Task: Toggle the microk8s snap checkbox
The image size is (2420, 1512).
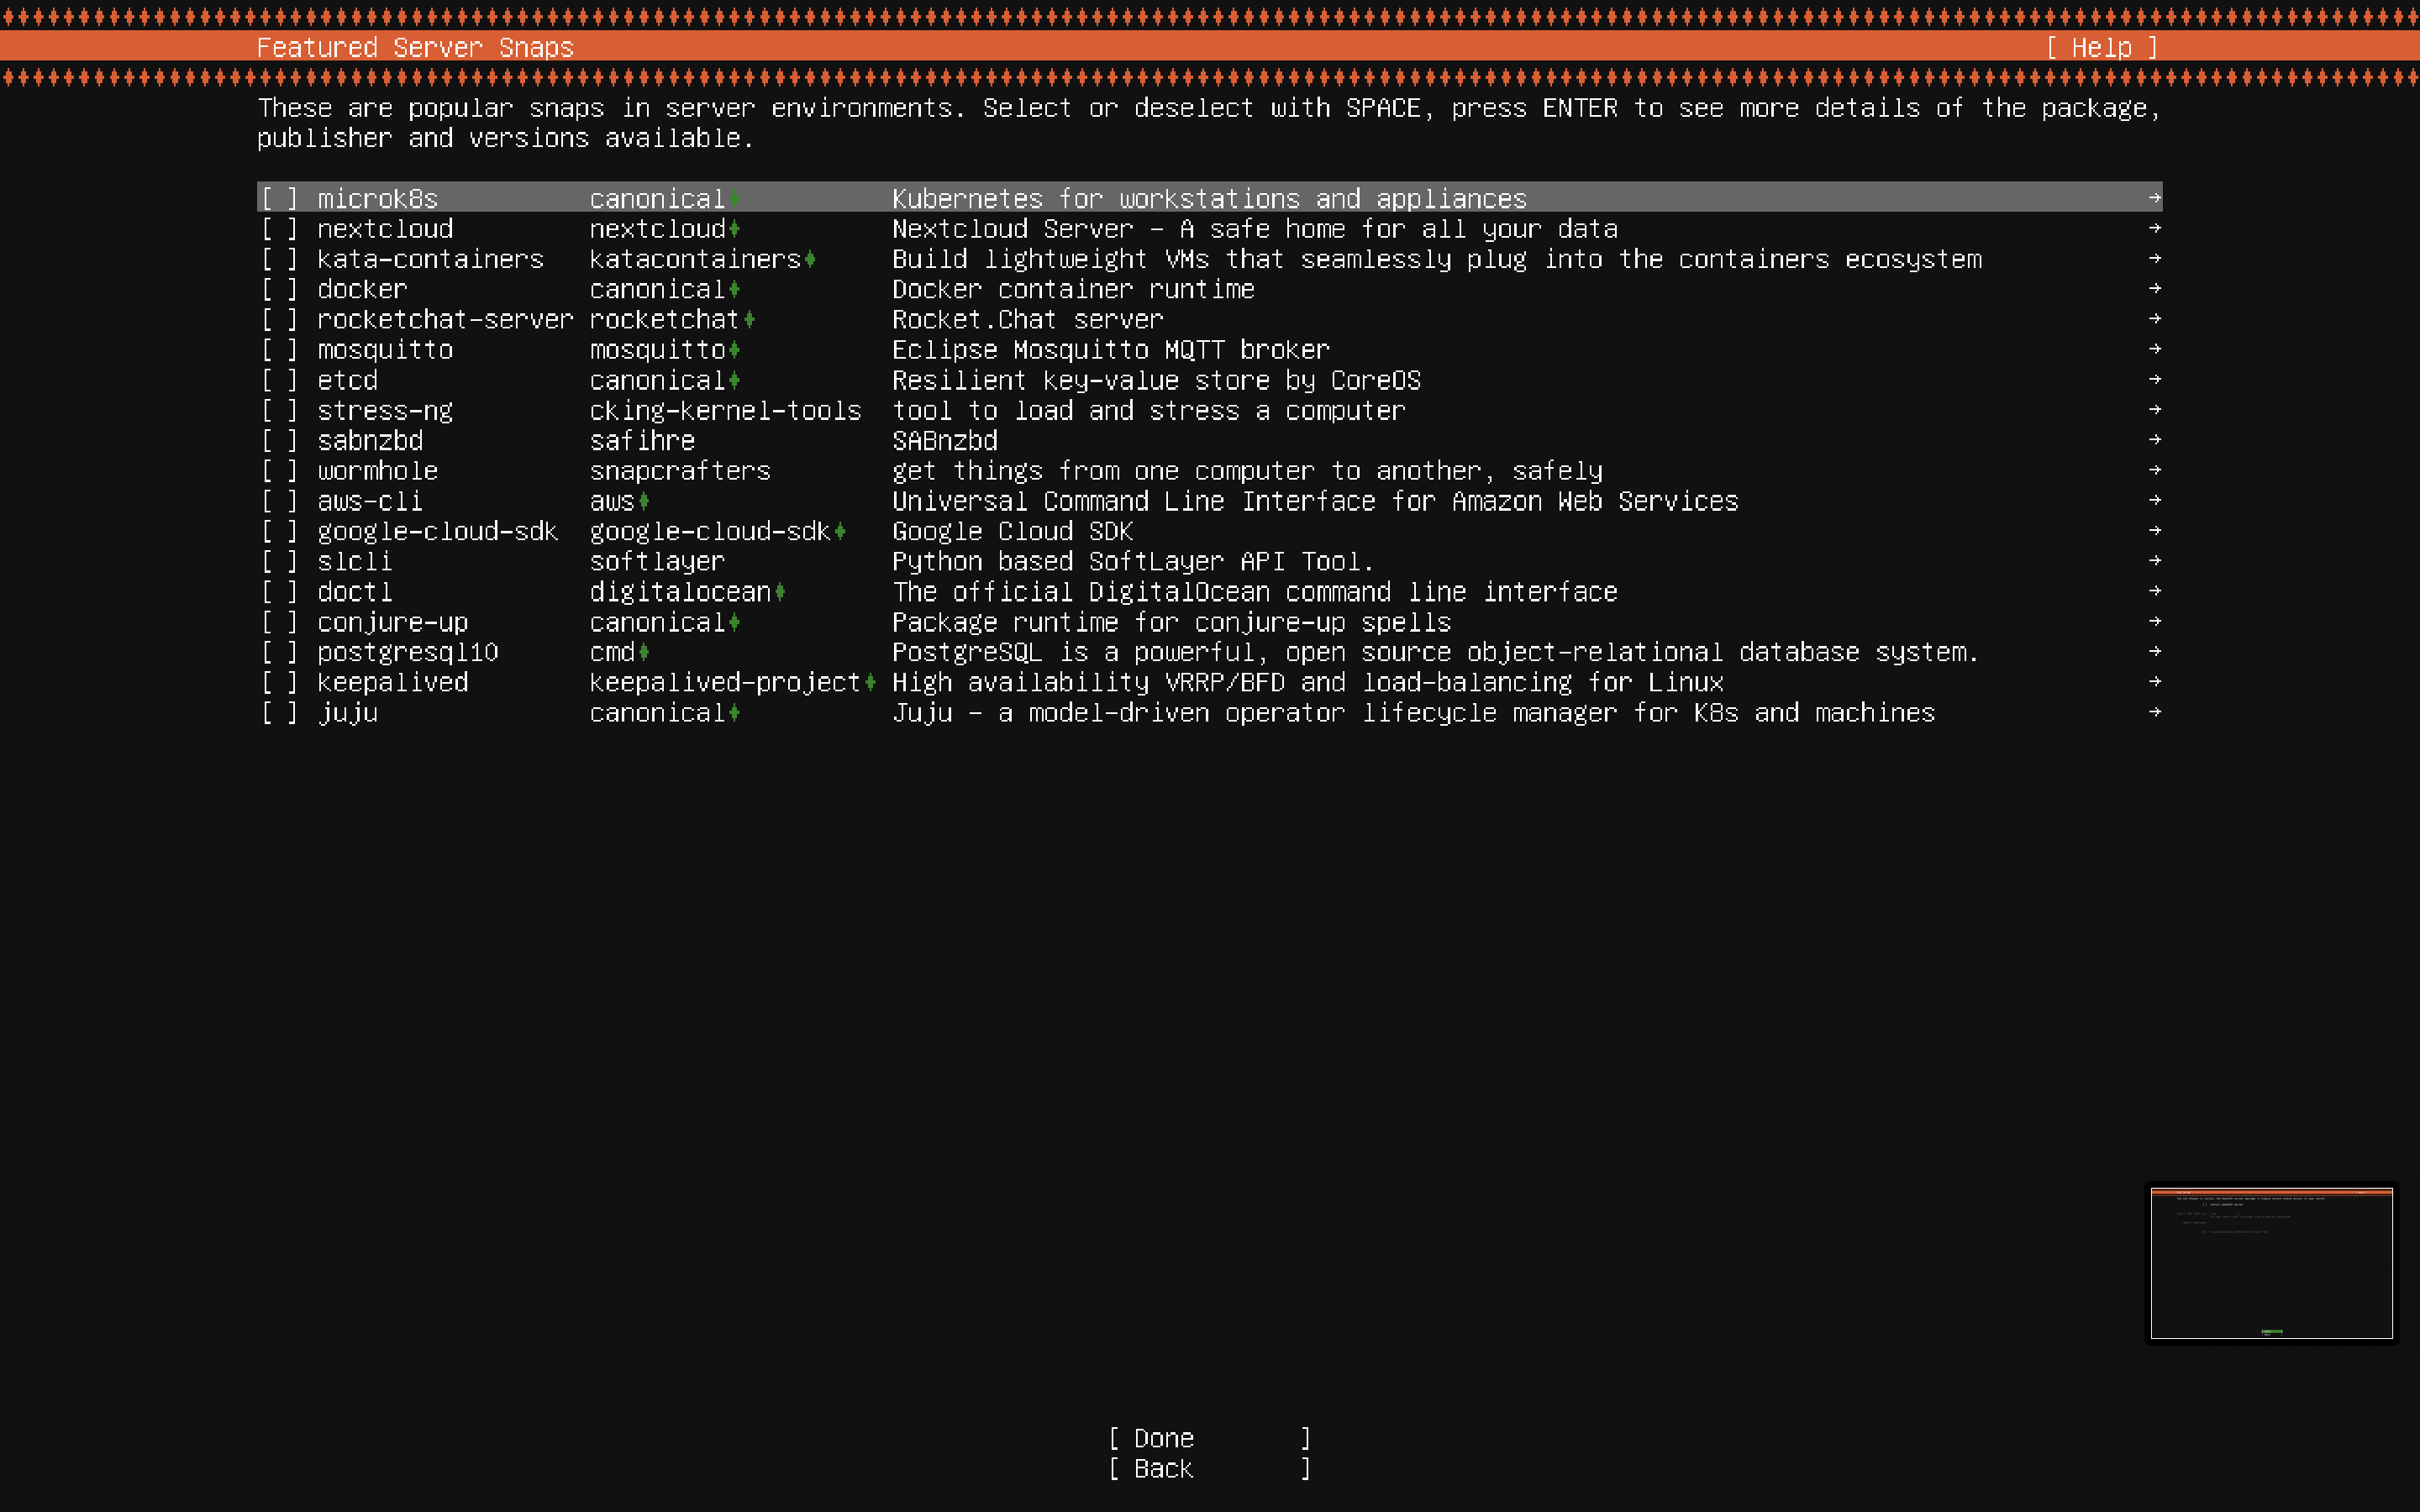Action: click(280, 199)
